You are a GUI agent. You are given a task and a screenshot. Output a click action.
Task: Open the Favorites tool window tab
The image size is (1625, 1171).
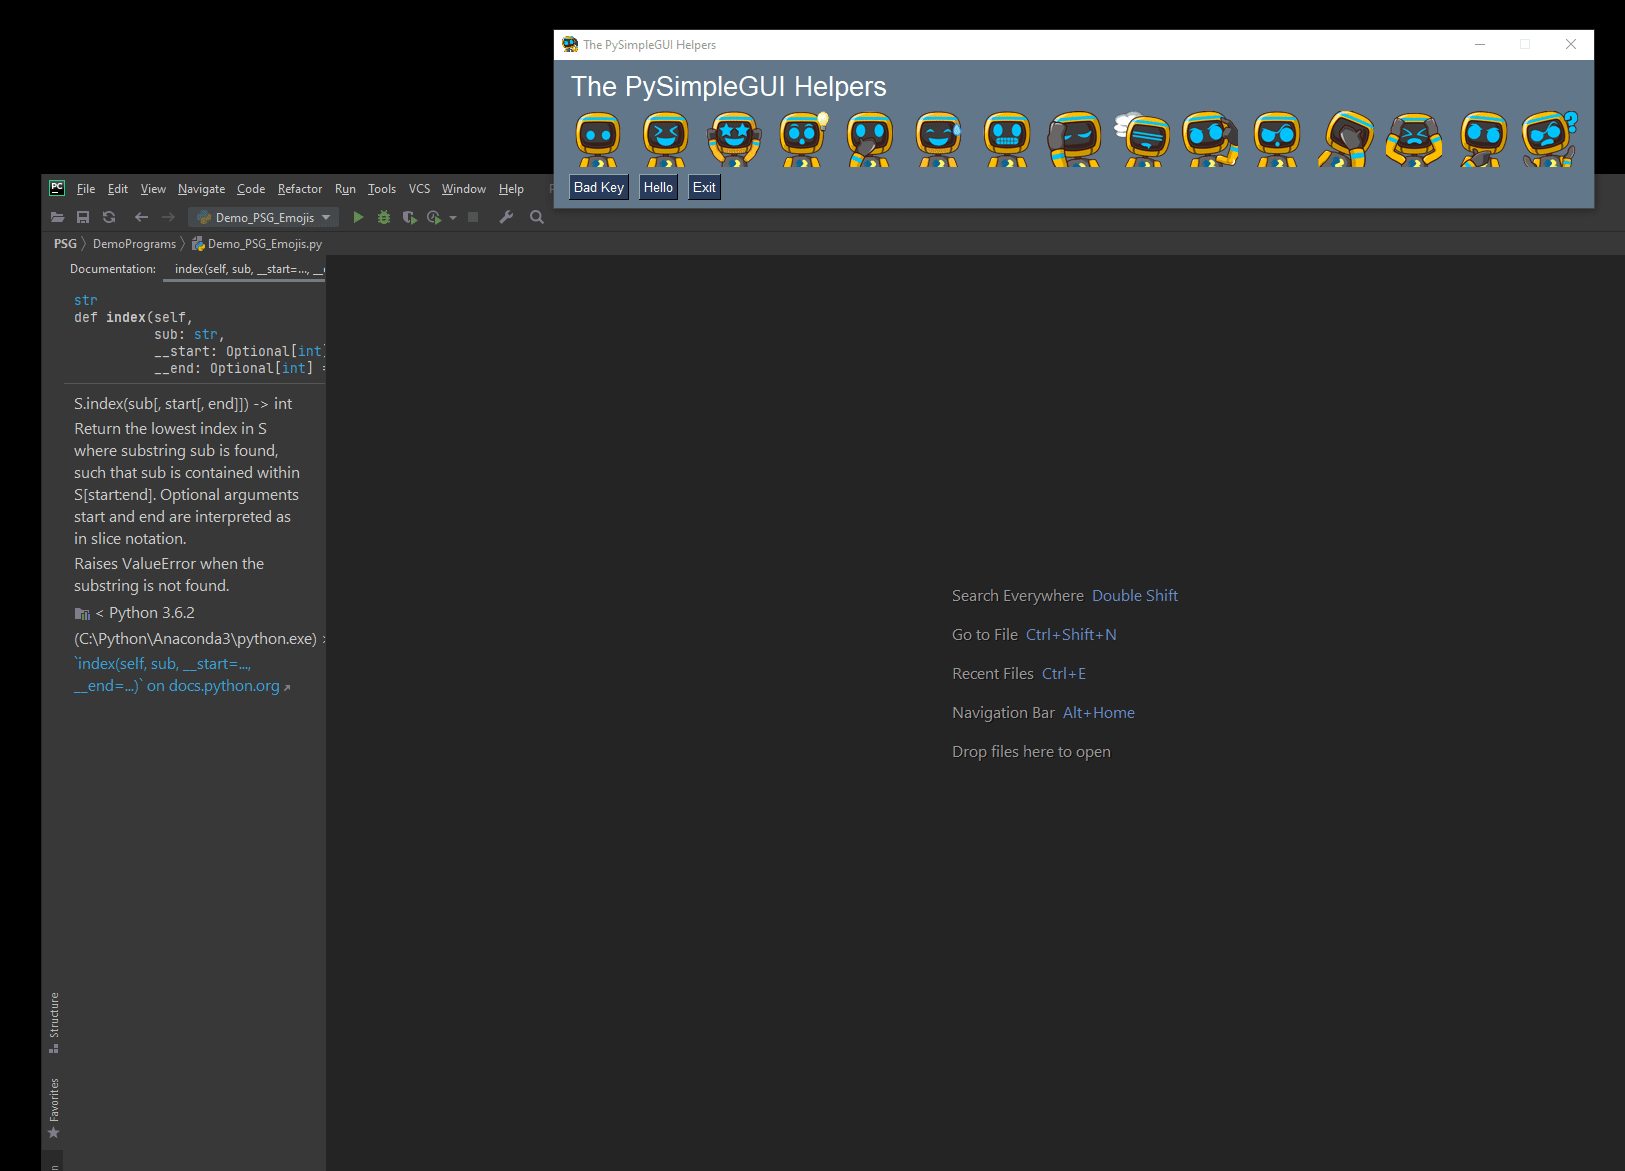[x=54, y=1108]
